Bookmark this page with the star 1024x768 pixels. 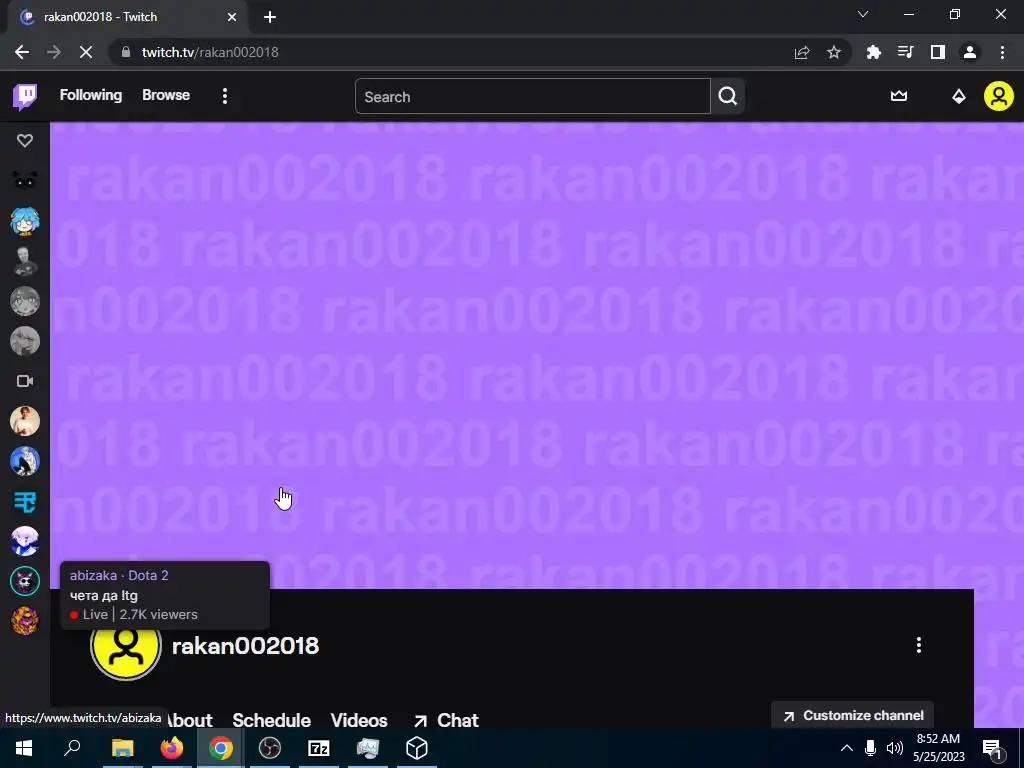833,52
